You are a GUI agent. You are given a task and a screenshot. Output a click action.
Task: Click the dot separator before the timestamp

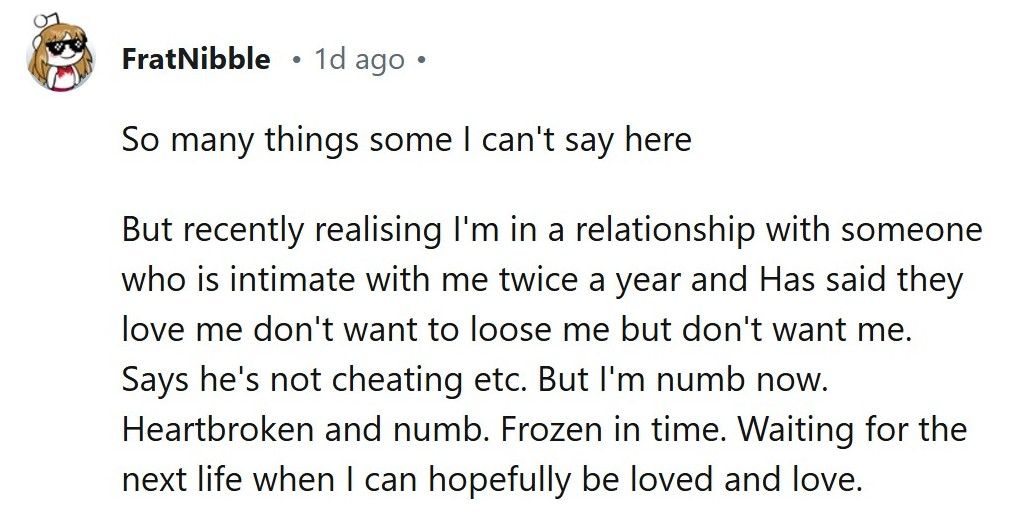[297, 60]
